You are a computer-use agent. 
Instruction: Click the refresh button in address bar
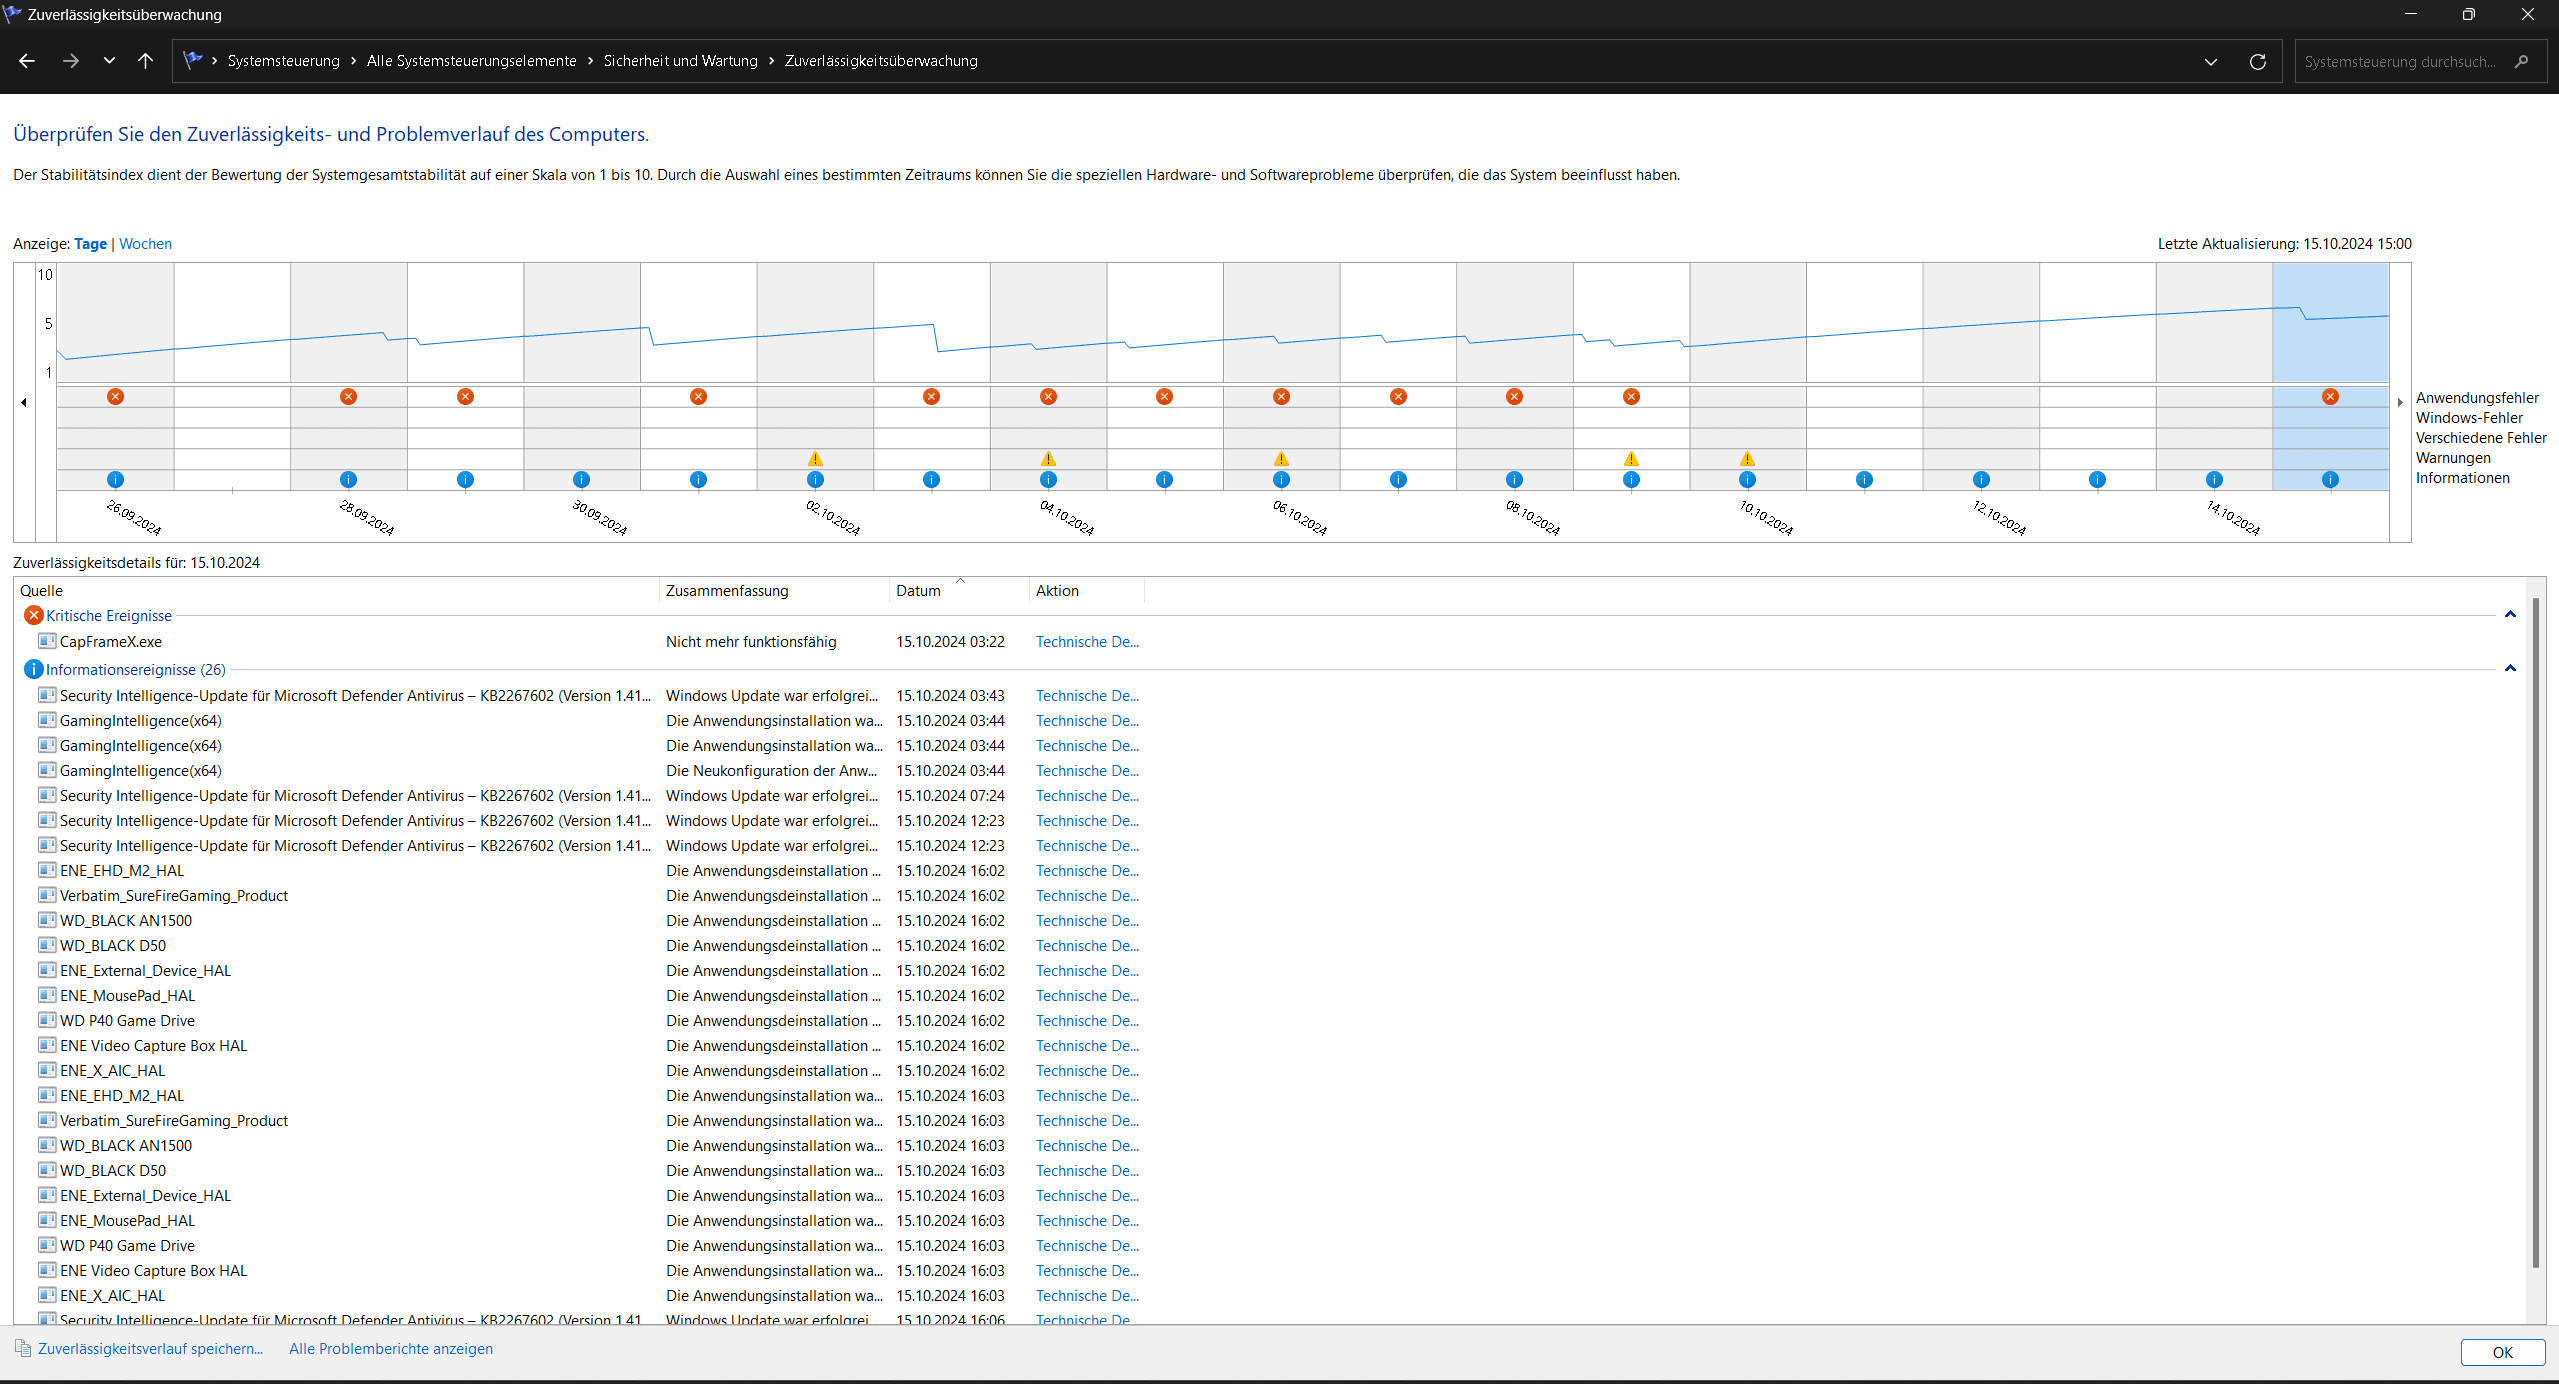click(x=2257, y=61)
